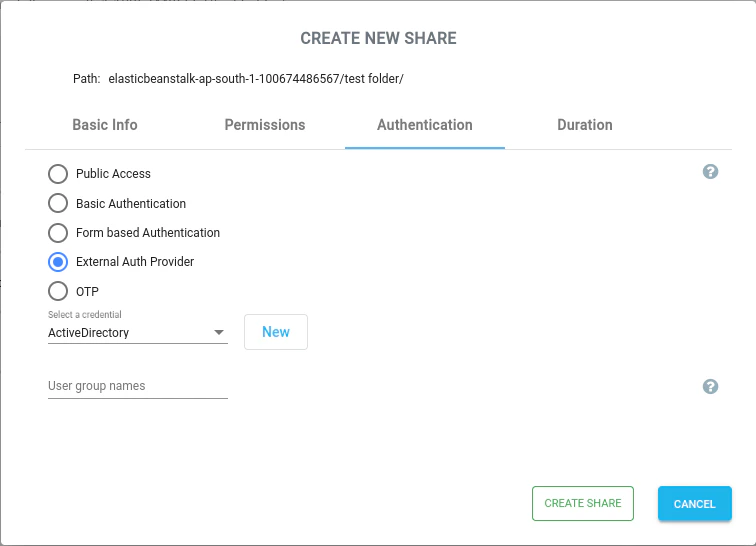Click the path text elasticbeanstalk-ap-south-1-100674486567/test folder/
This screenshot has width=756, height=546.
[256, 79]
